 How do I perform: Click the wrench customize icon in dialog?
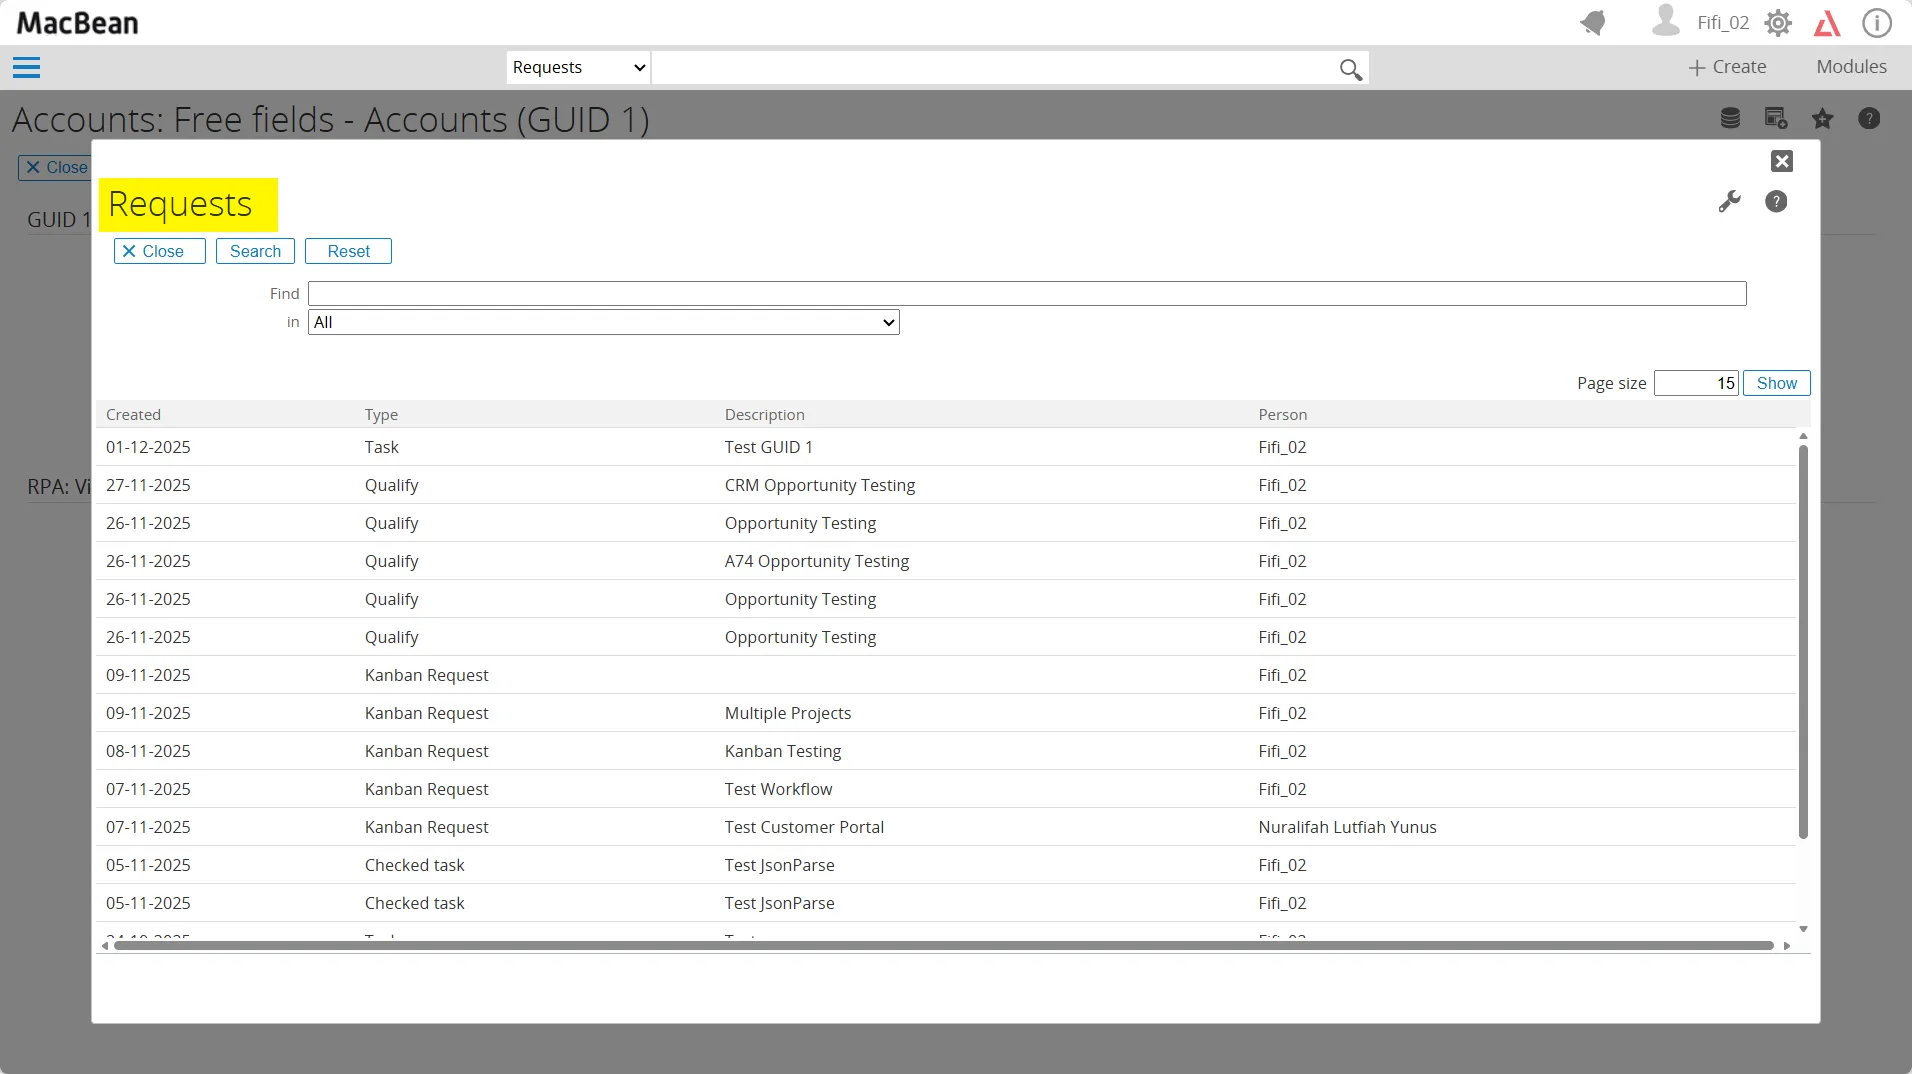(x=1729, y=202)
